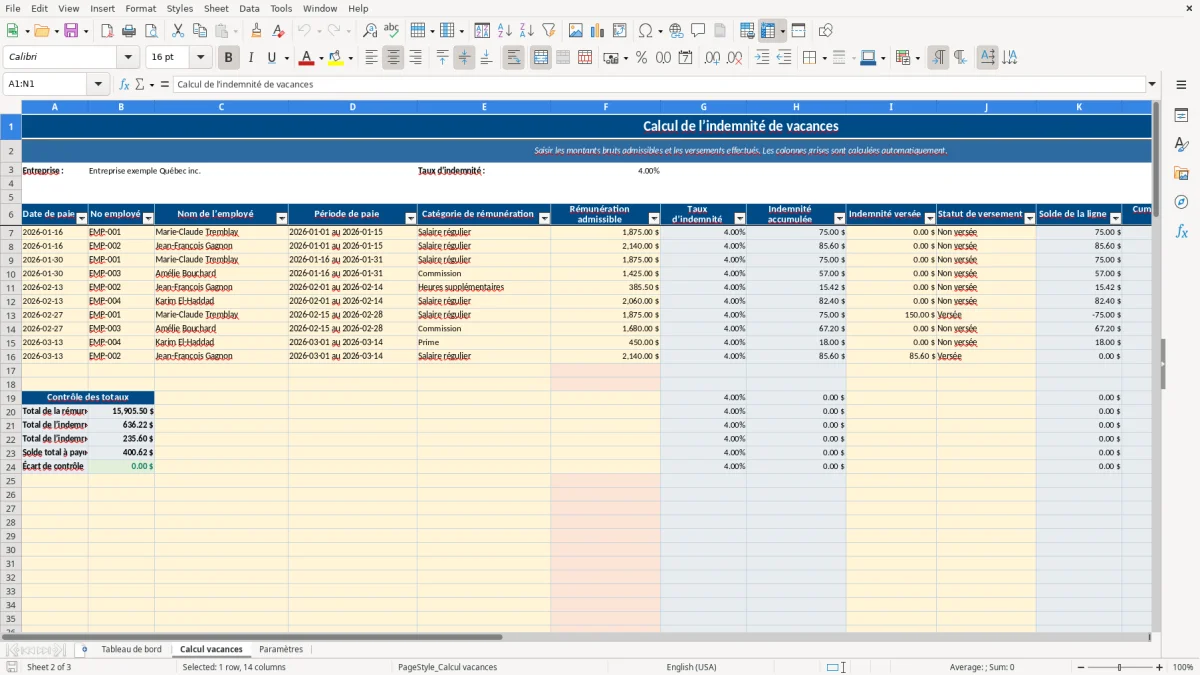Viewport: 1200px width, 675px height.
Task: Open Print Preview from the toolbar
Action: click(x=150, y=31)
